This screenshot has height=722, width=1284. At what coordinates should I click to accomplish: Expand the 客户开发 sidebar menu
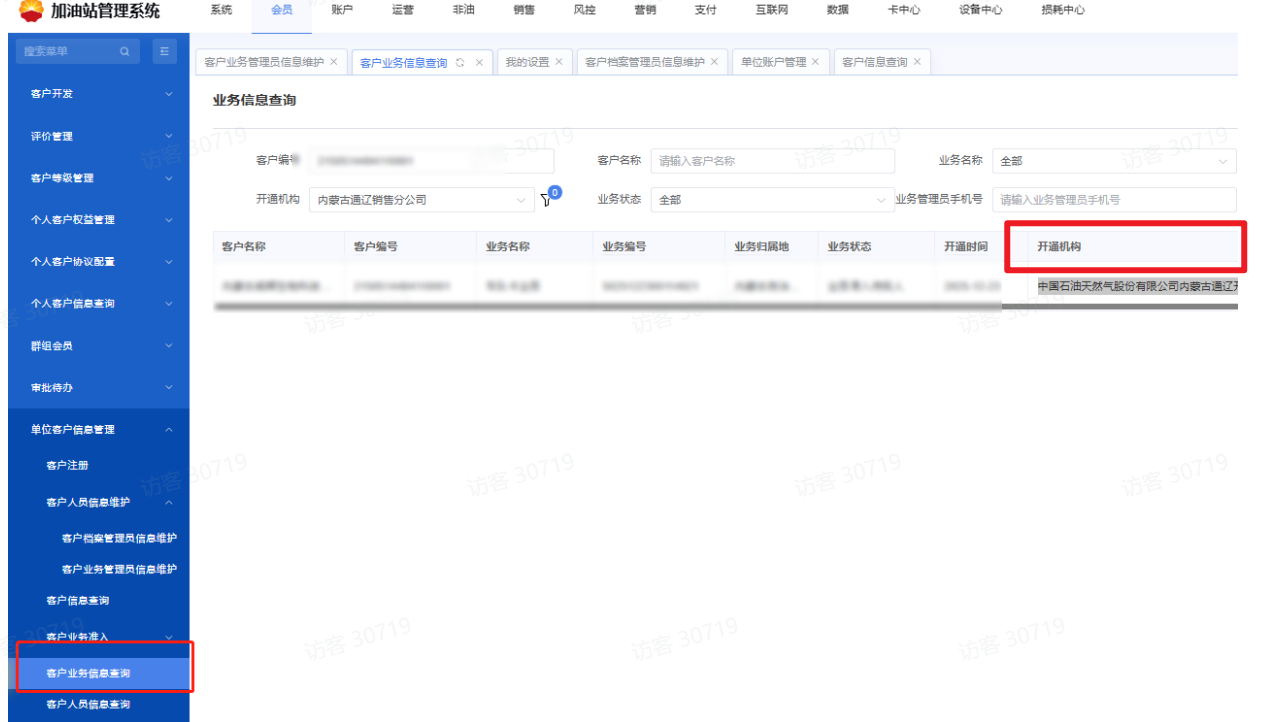coord(98,94)
